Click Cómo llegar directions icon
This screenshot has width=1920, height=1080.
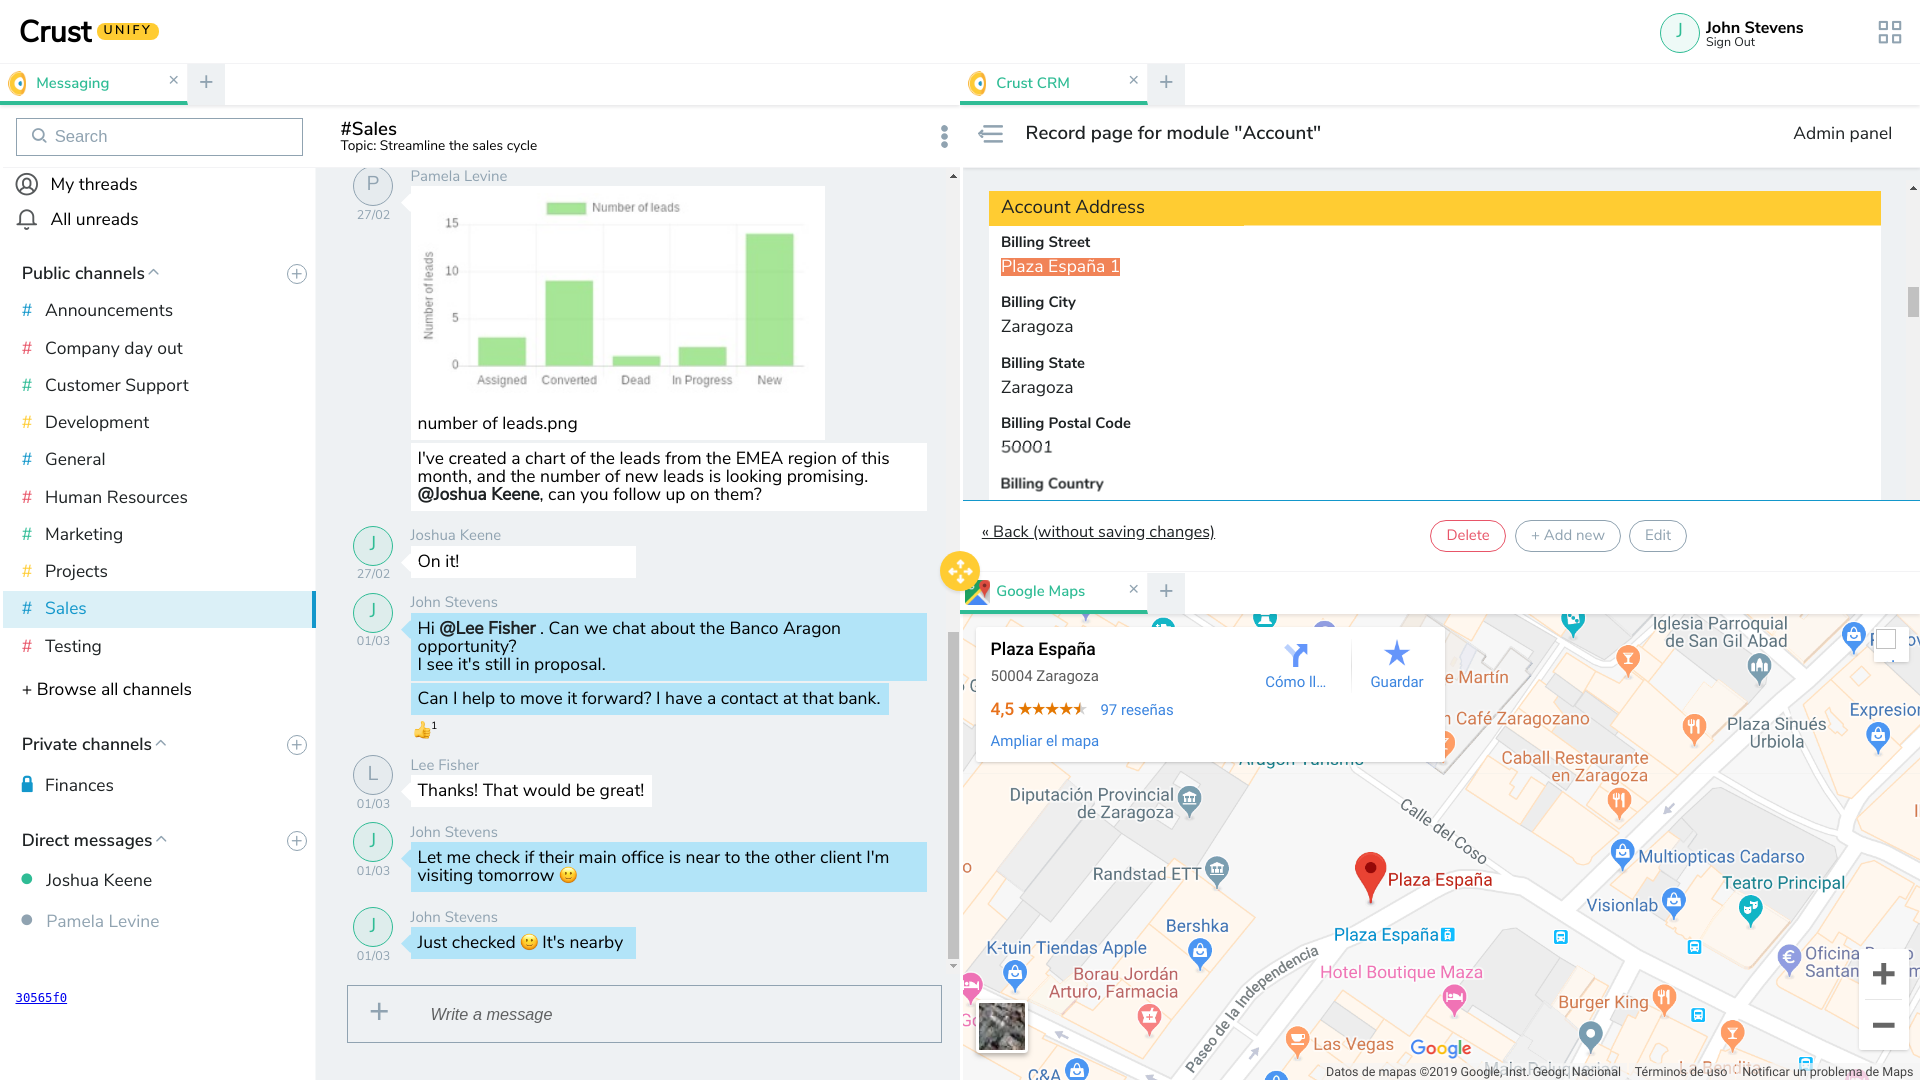[x=1296, y=655]
